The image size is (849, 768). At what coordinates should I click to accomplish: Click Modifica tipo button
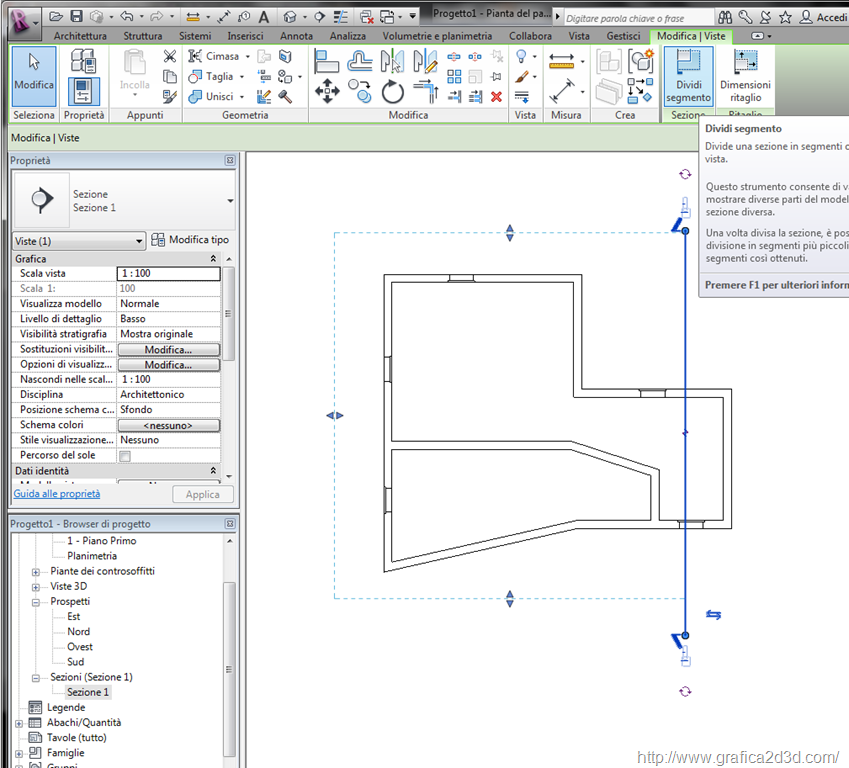coord(190,240)
